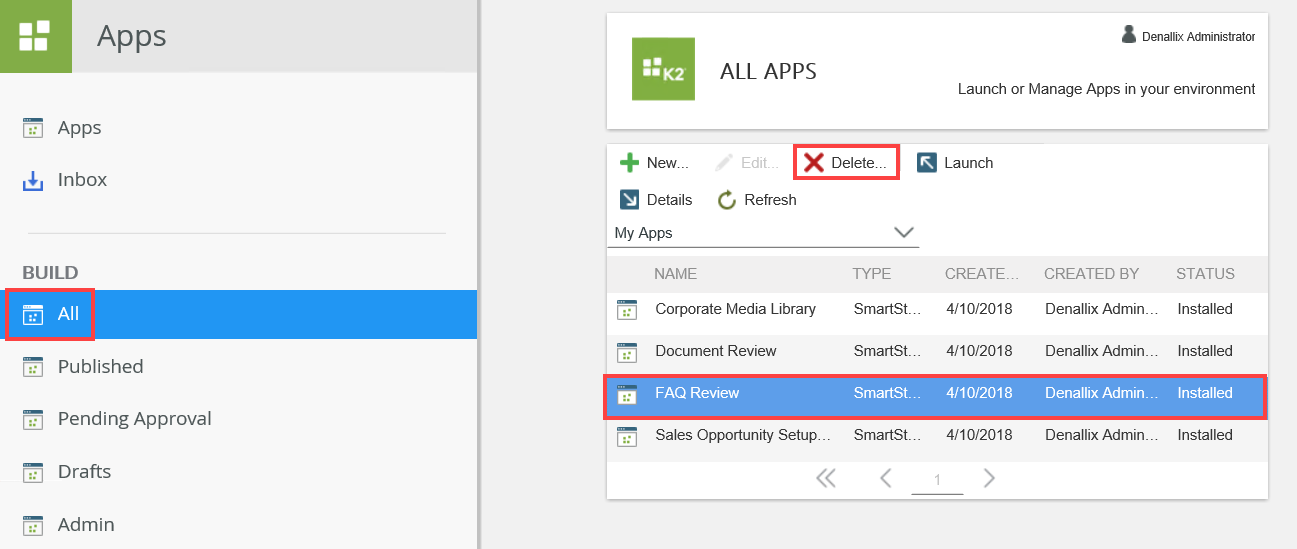Click the K2 All Apps logo
The image size is (1297, 549).
pyautogui.click(x=663, y=69)
